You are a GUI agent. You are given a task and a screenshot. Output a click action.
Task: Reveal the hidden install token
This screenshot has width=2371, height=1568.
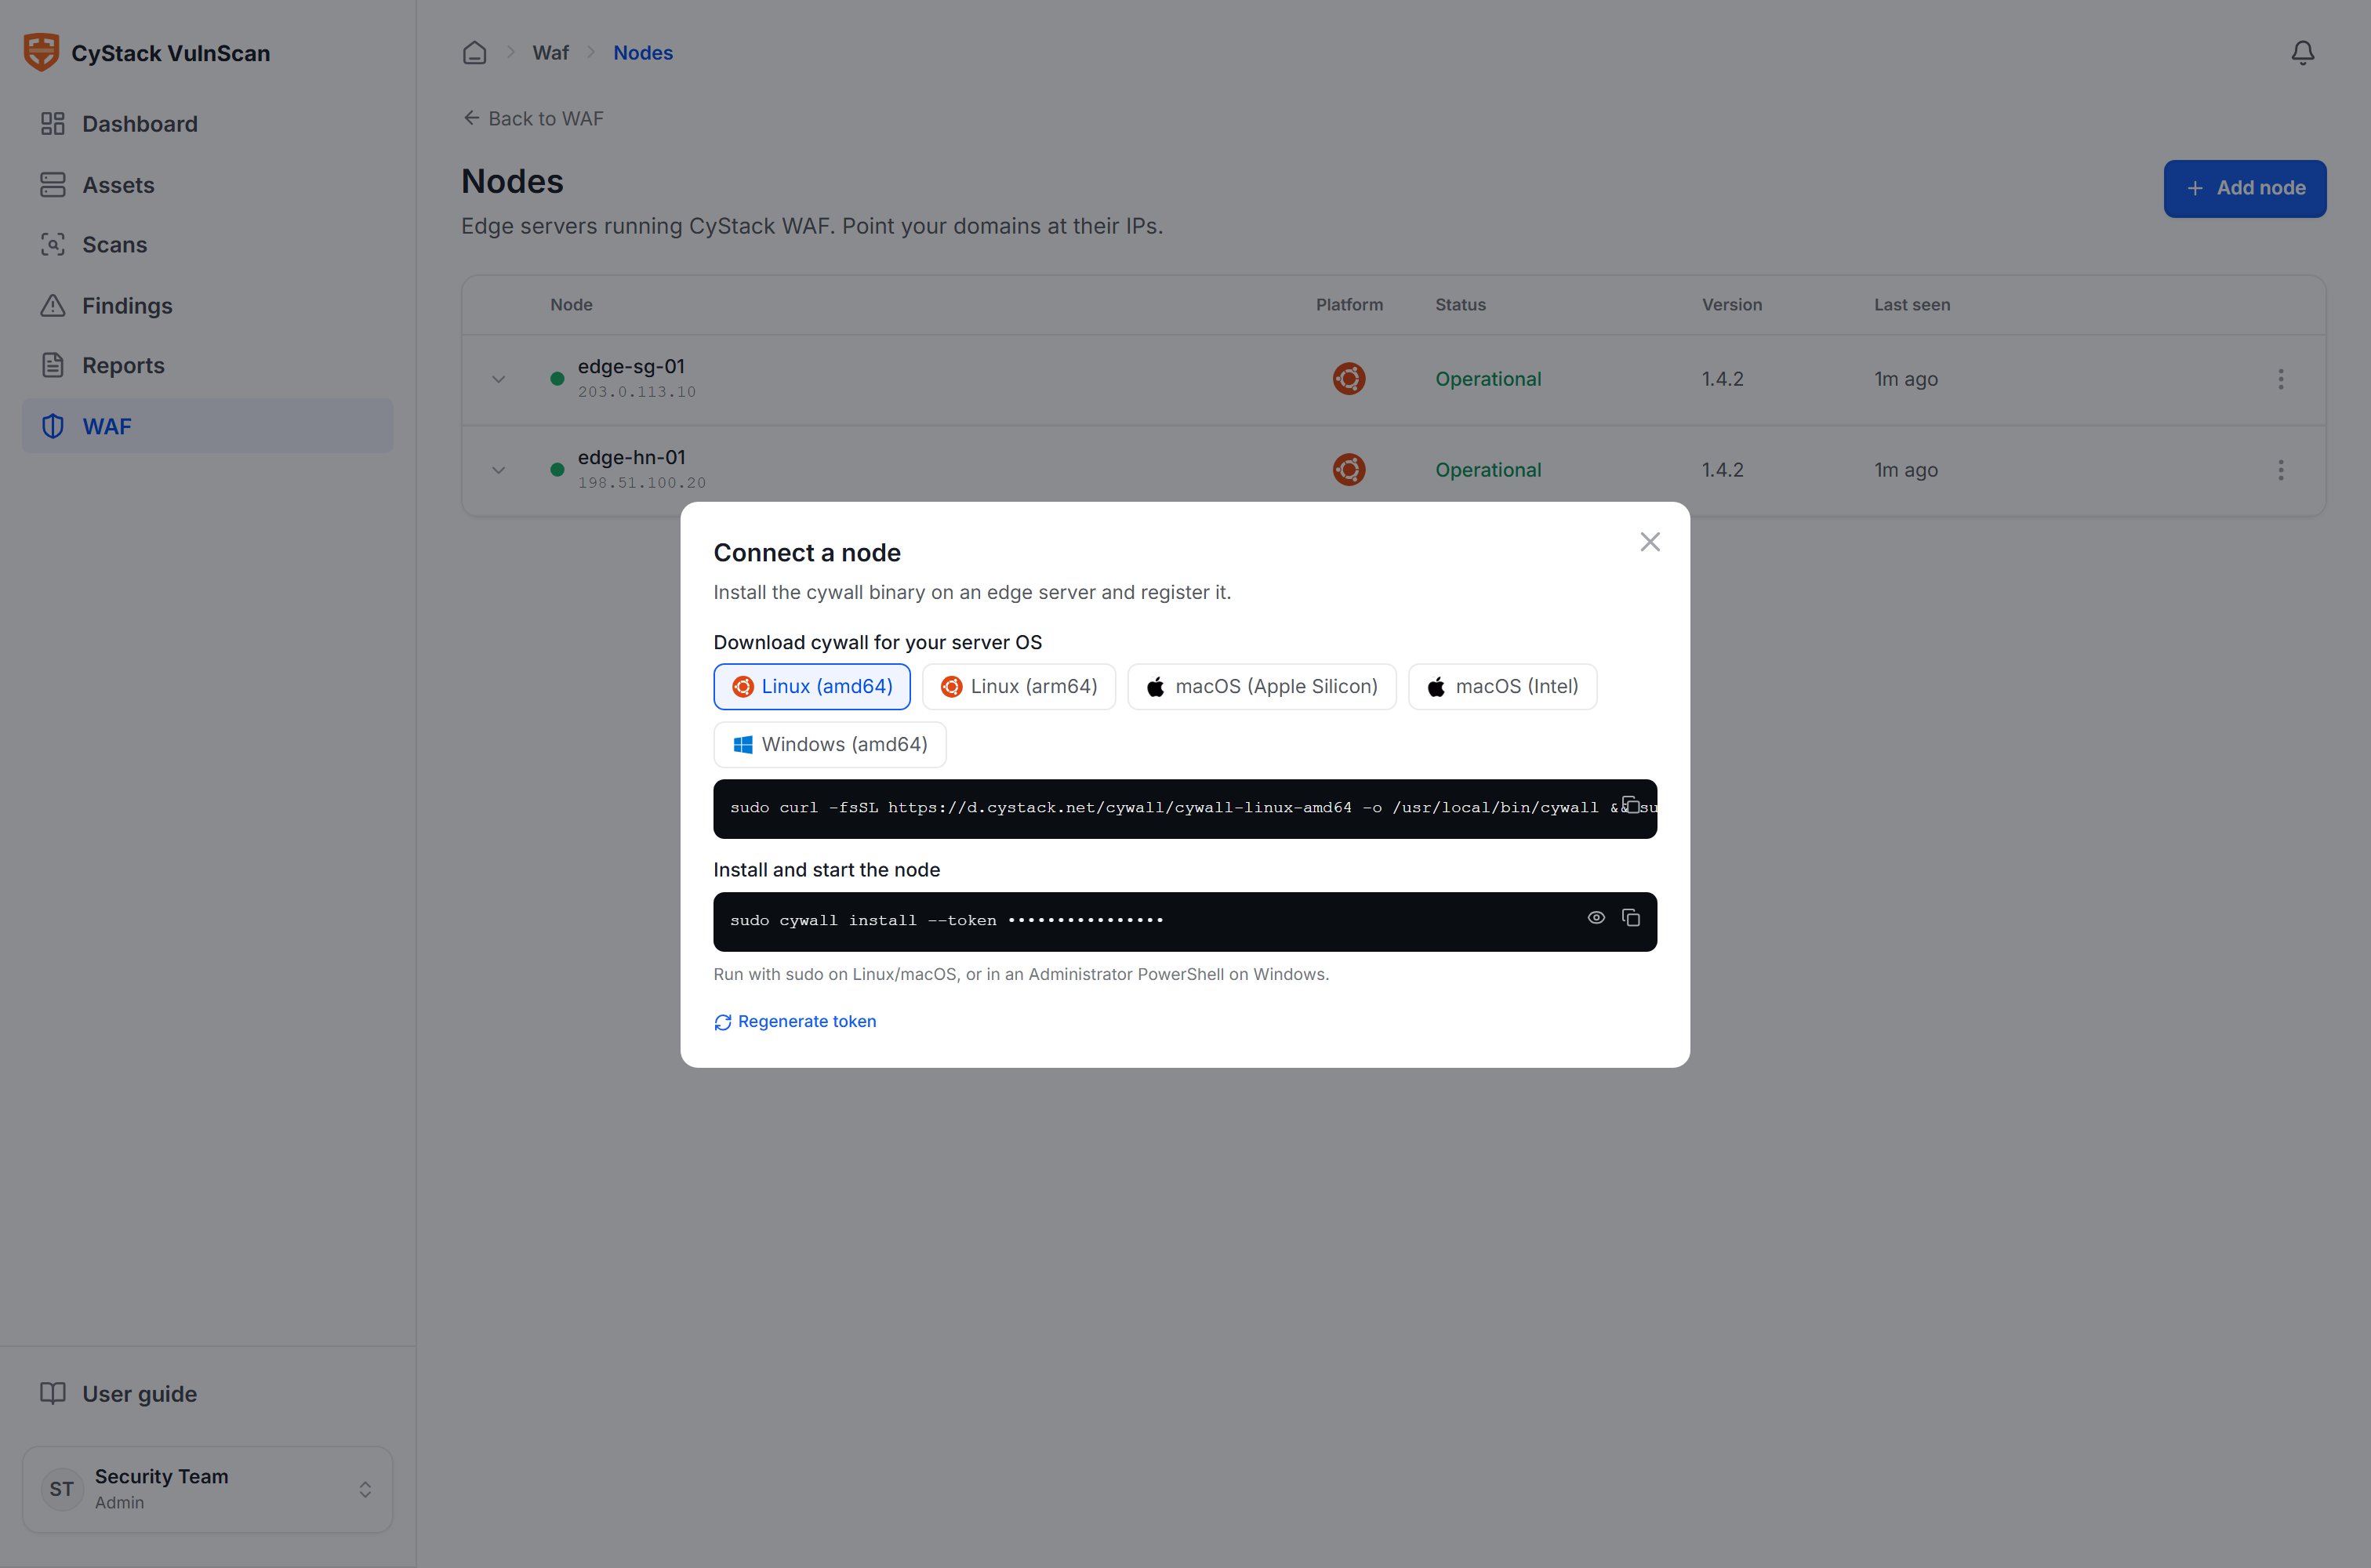click(1596, 918)
